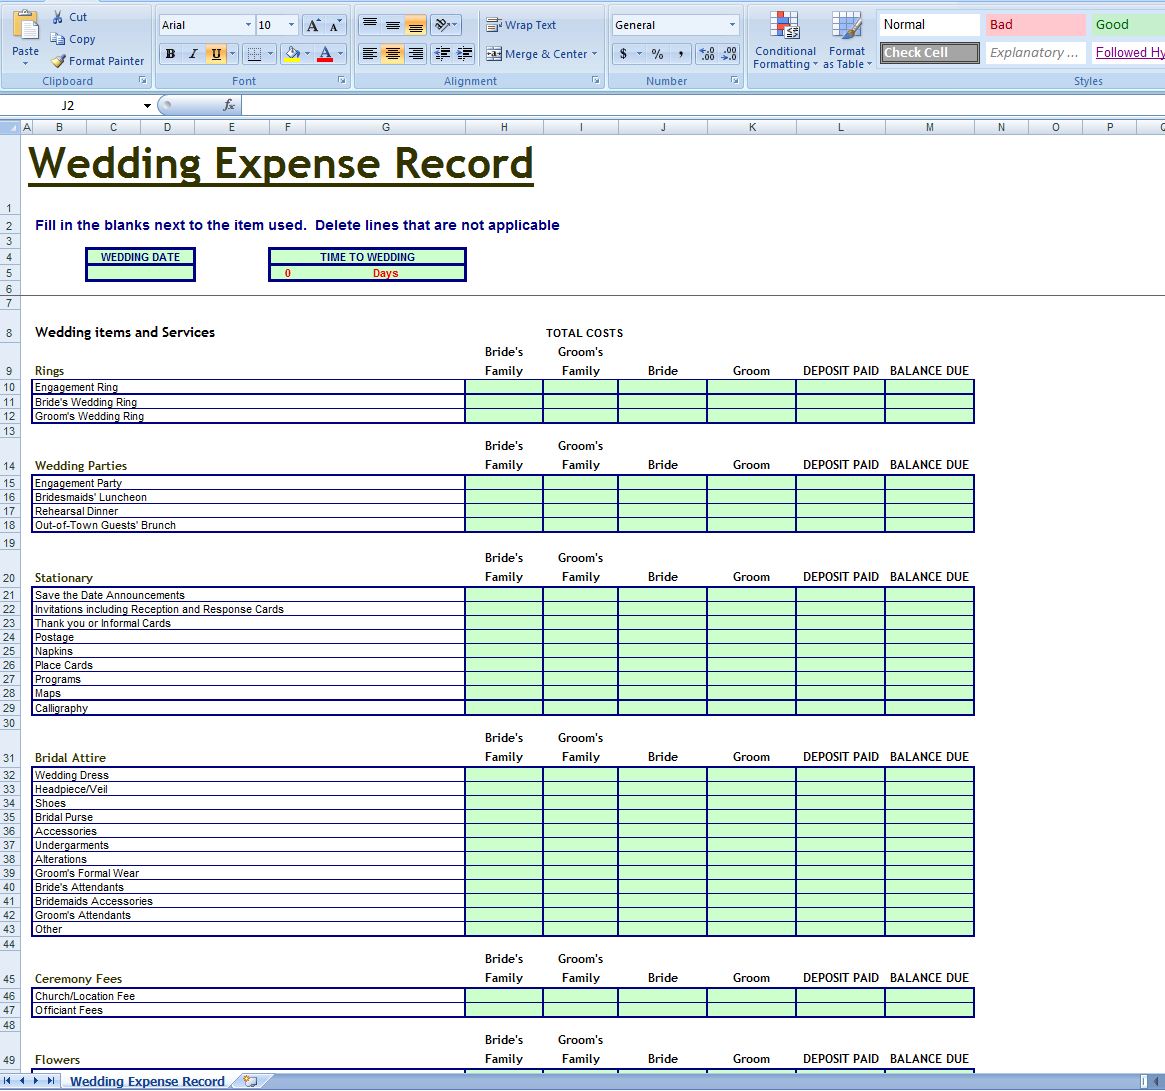
Task: Click Format as Table
Action: coord(847,40)
